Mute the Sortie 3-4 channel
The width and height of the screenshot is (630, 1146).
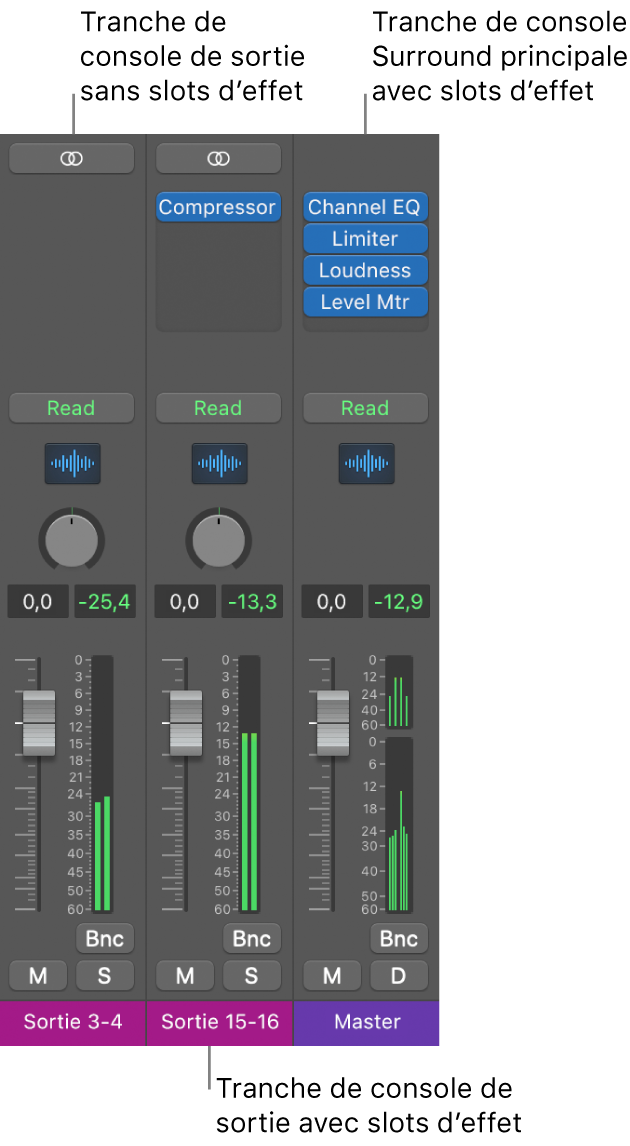click(x=38, y=975)
